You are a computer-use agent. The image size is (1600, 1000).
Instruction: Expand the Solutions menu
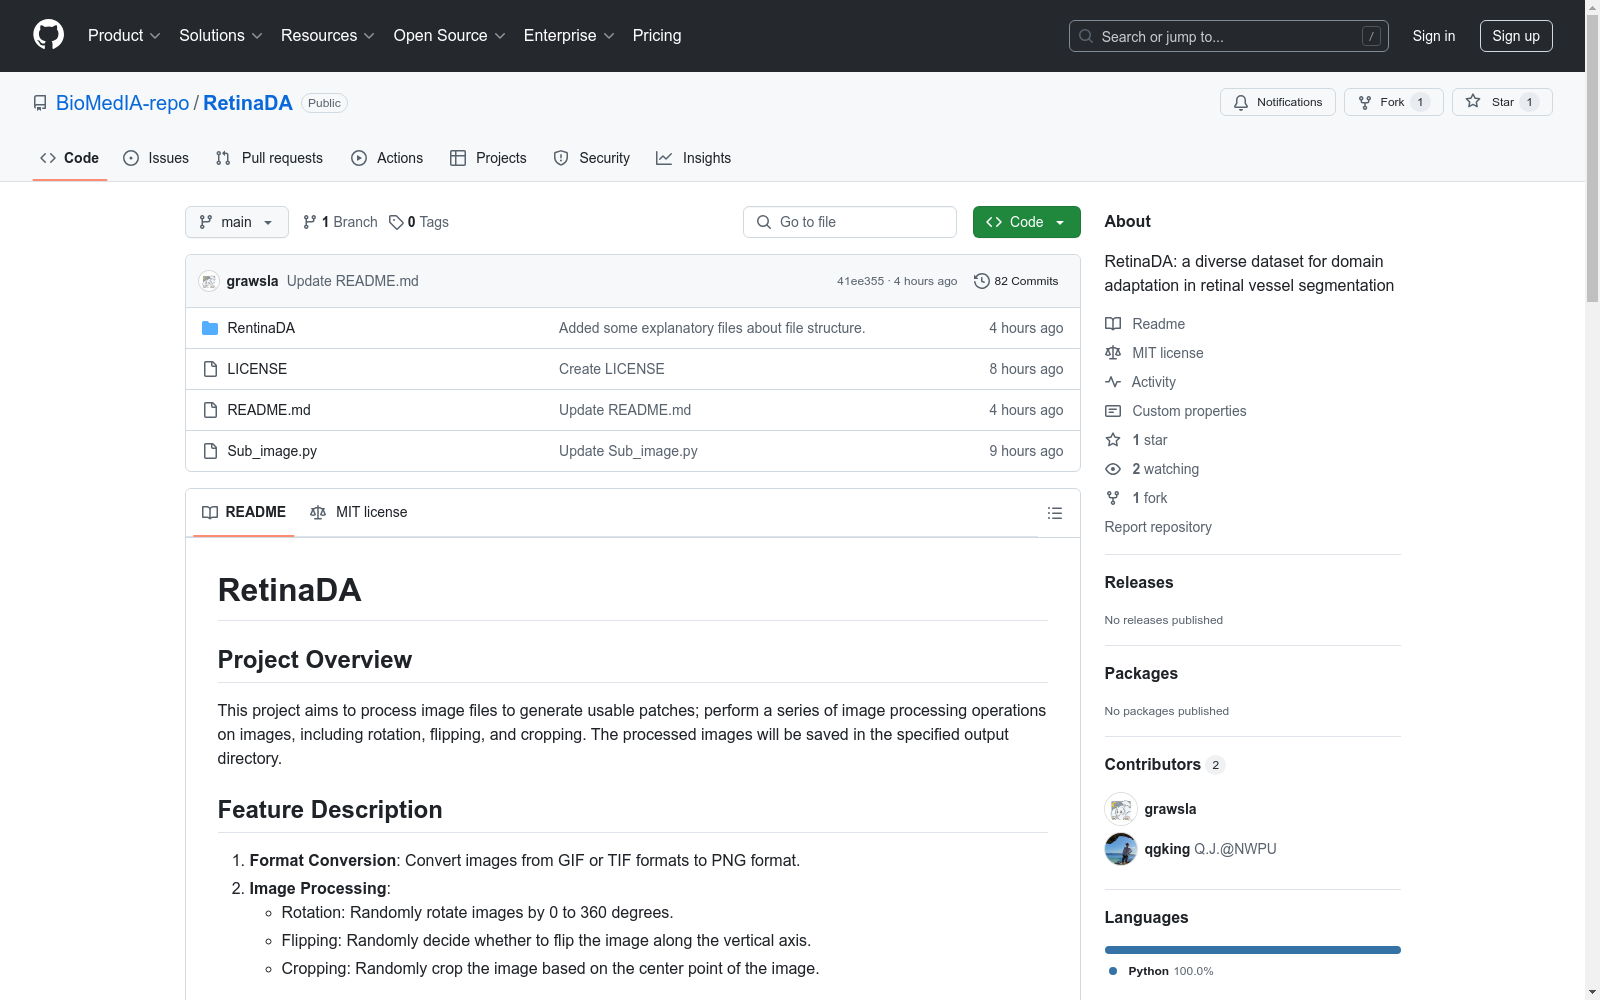pos(221,36)
